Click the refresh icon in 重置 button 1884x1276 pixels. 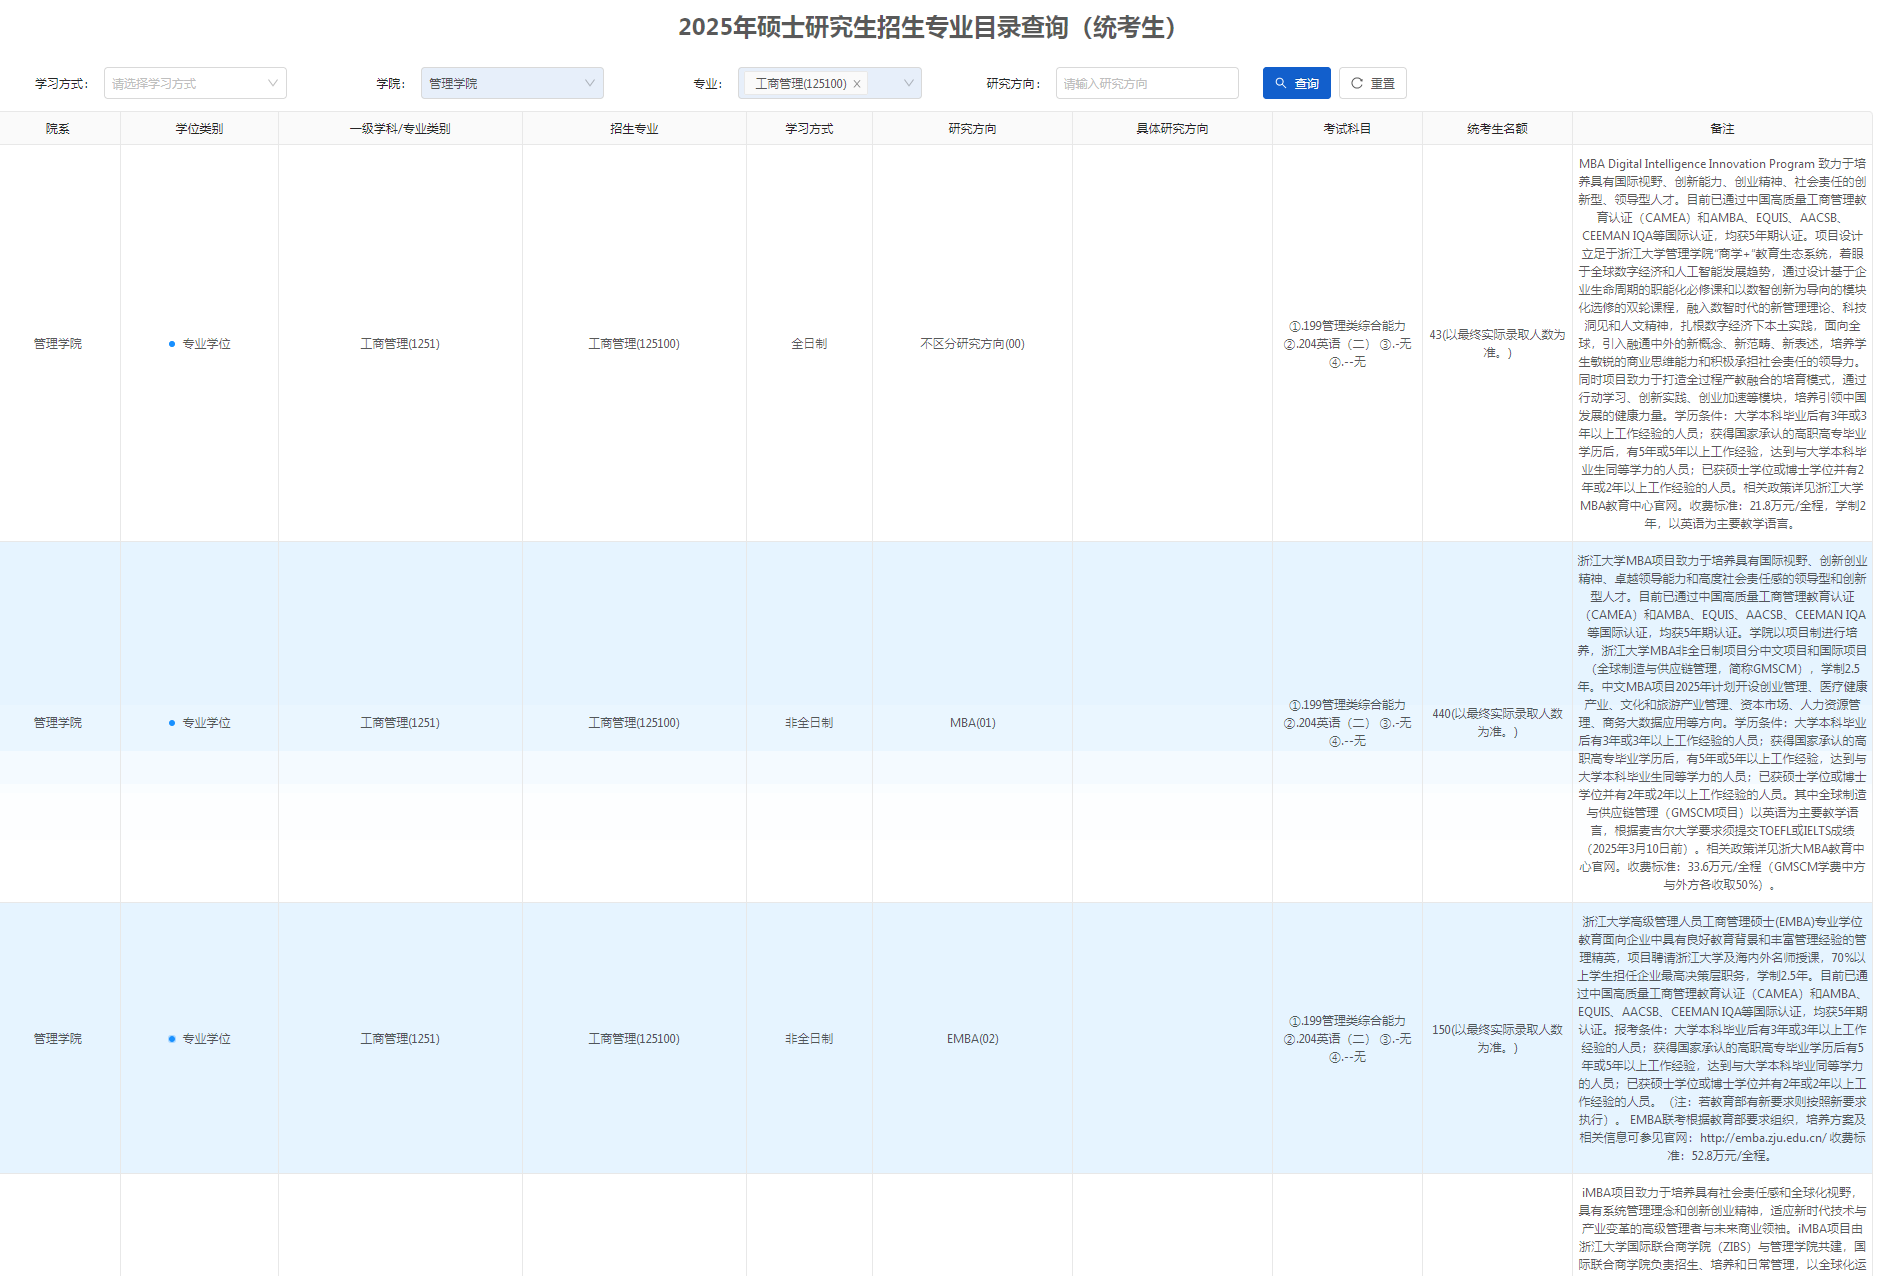1357,83
